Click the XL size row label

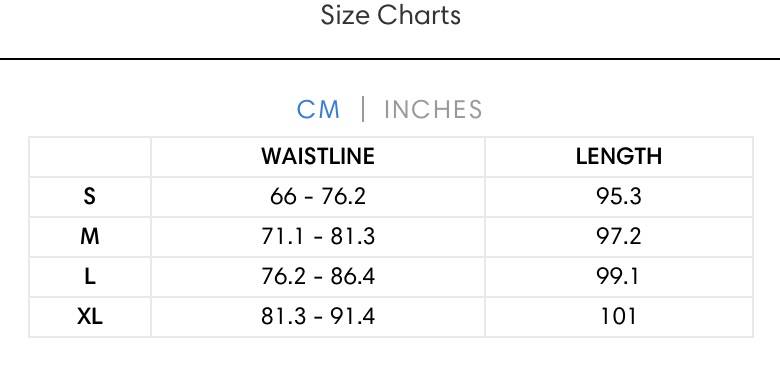point(90,317)
